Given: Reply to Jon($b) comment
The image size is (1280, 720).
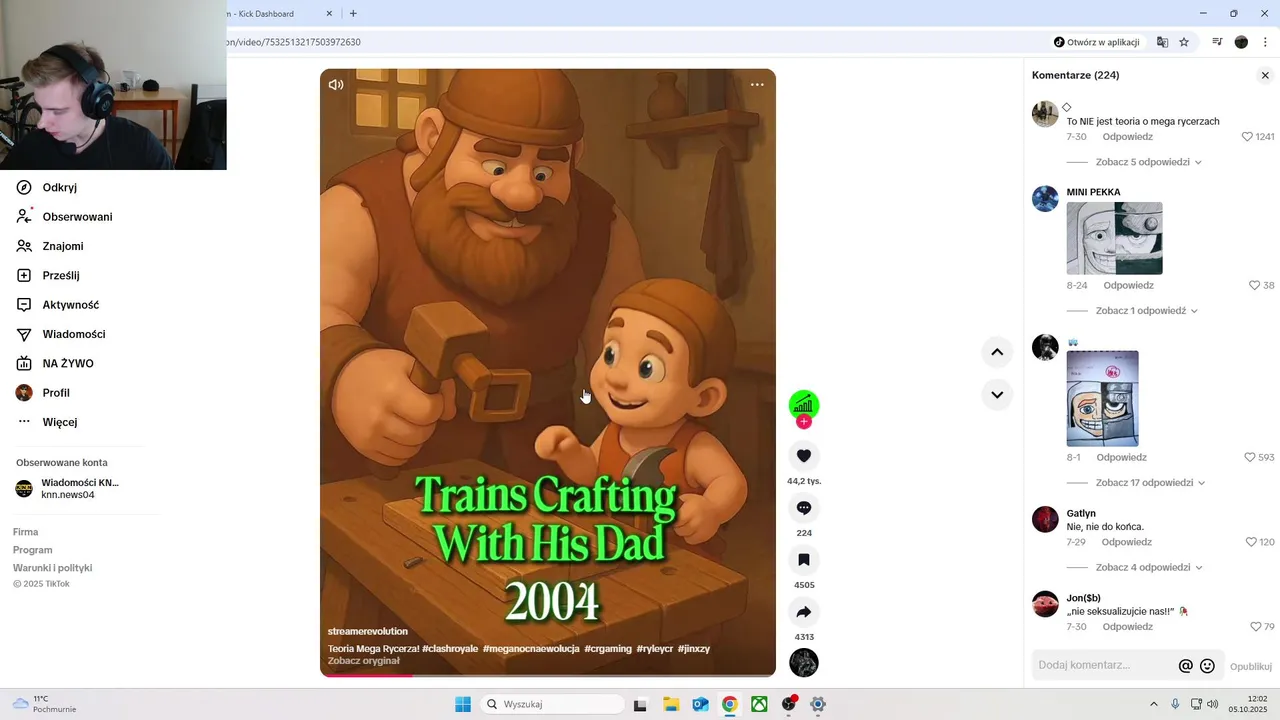Looking at the screenshot, I should (x=1127, y=627).
